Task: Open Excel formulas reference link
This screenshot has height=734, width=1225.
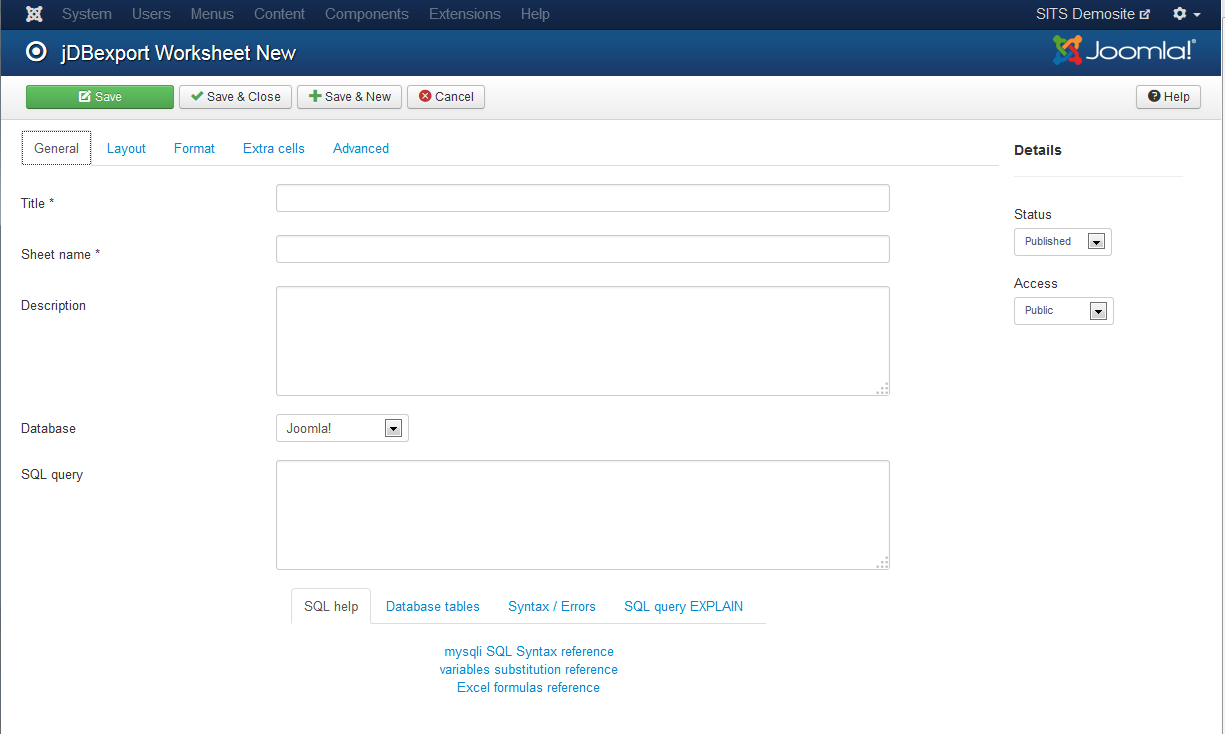Action: coord(528,688)
